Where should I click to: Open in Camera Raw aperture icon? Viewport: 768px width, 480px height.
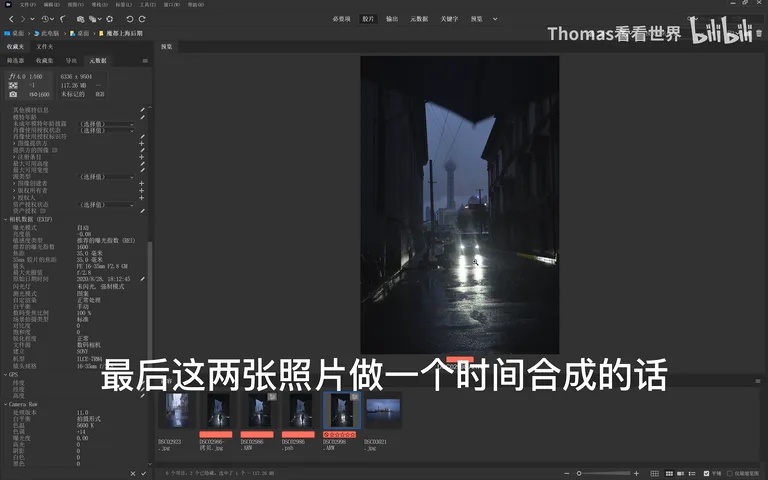coord(110,19)
